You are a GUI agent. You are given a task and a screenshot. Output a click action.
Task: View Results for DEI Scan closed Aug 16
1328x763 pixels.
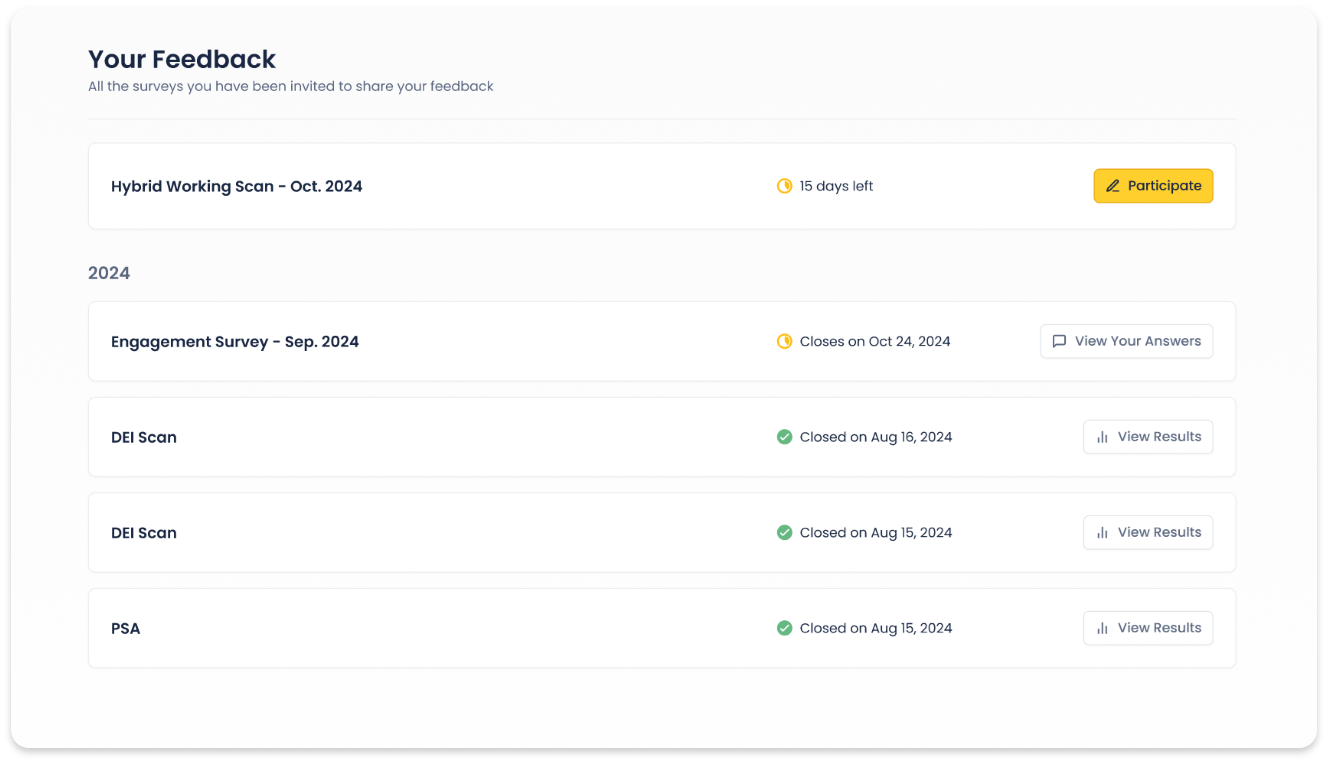pyautogui.click(x=1148, y=437)
